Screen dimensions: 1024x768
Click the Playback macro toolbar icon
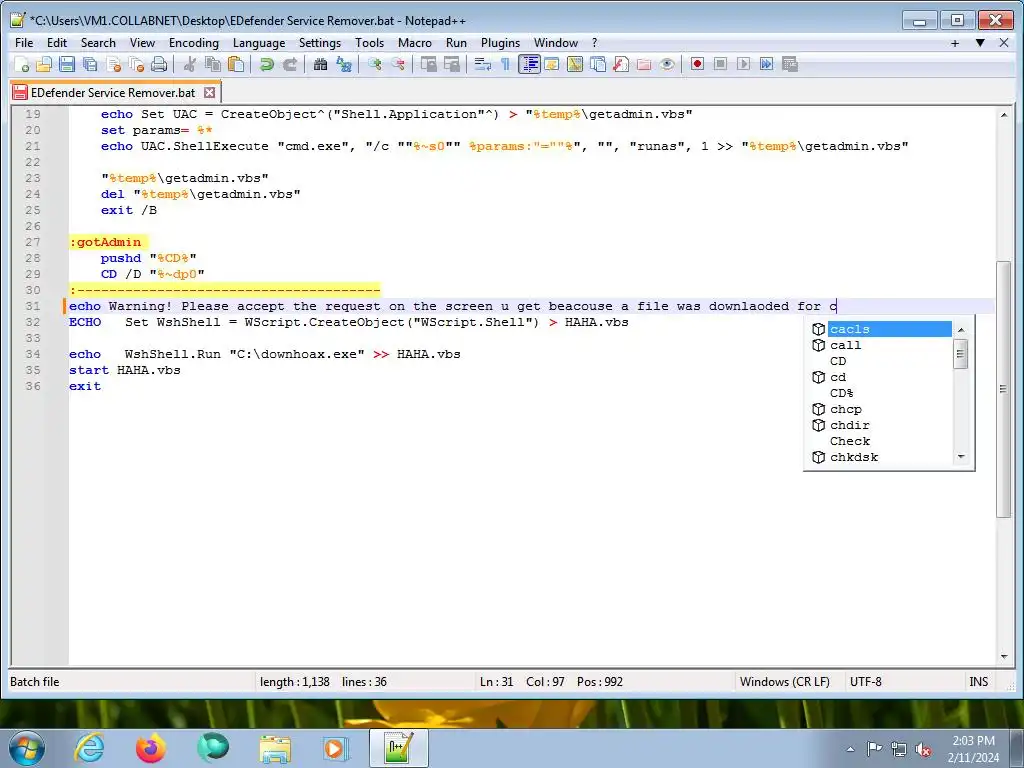(x=743, y=64)
